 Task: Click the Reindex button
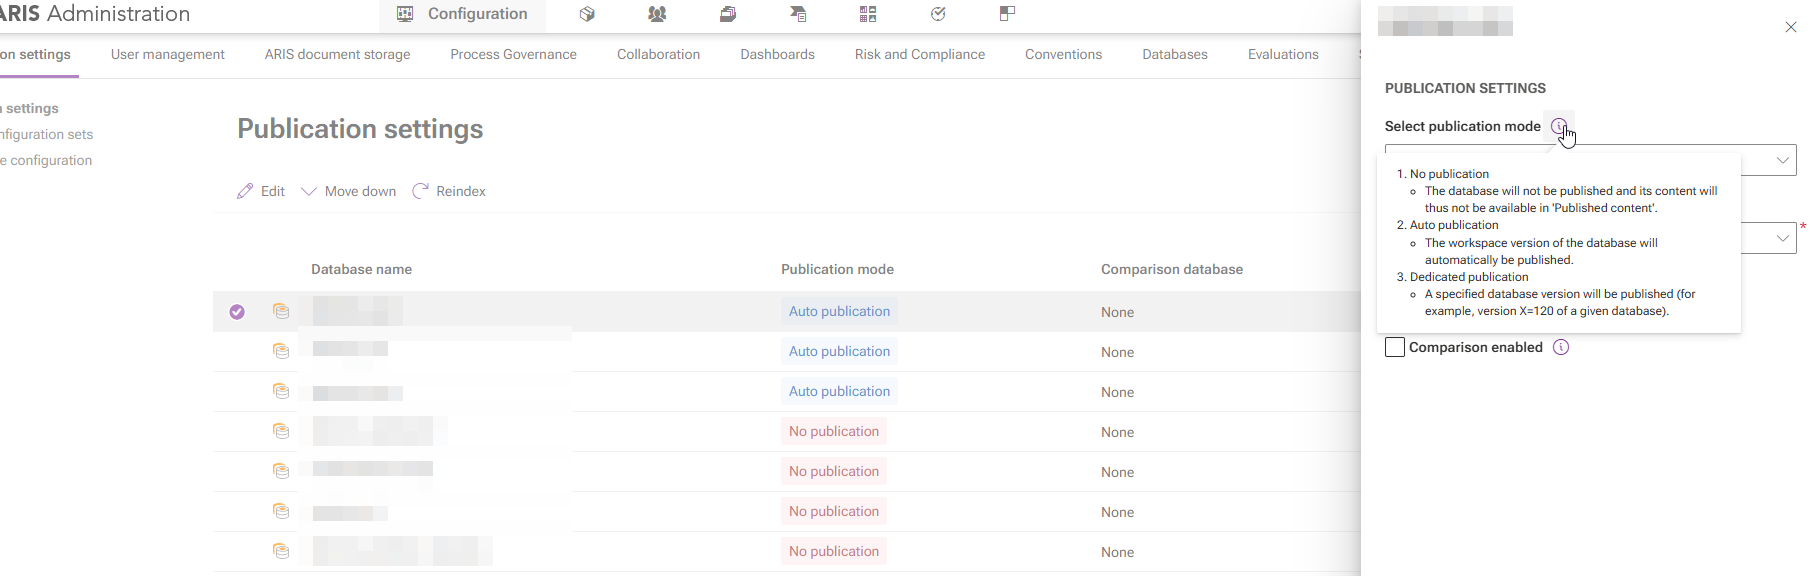tap(449, 191)
